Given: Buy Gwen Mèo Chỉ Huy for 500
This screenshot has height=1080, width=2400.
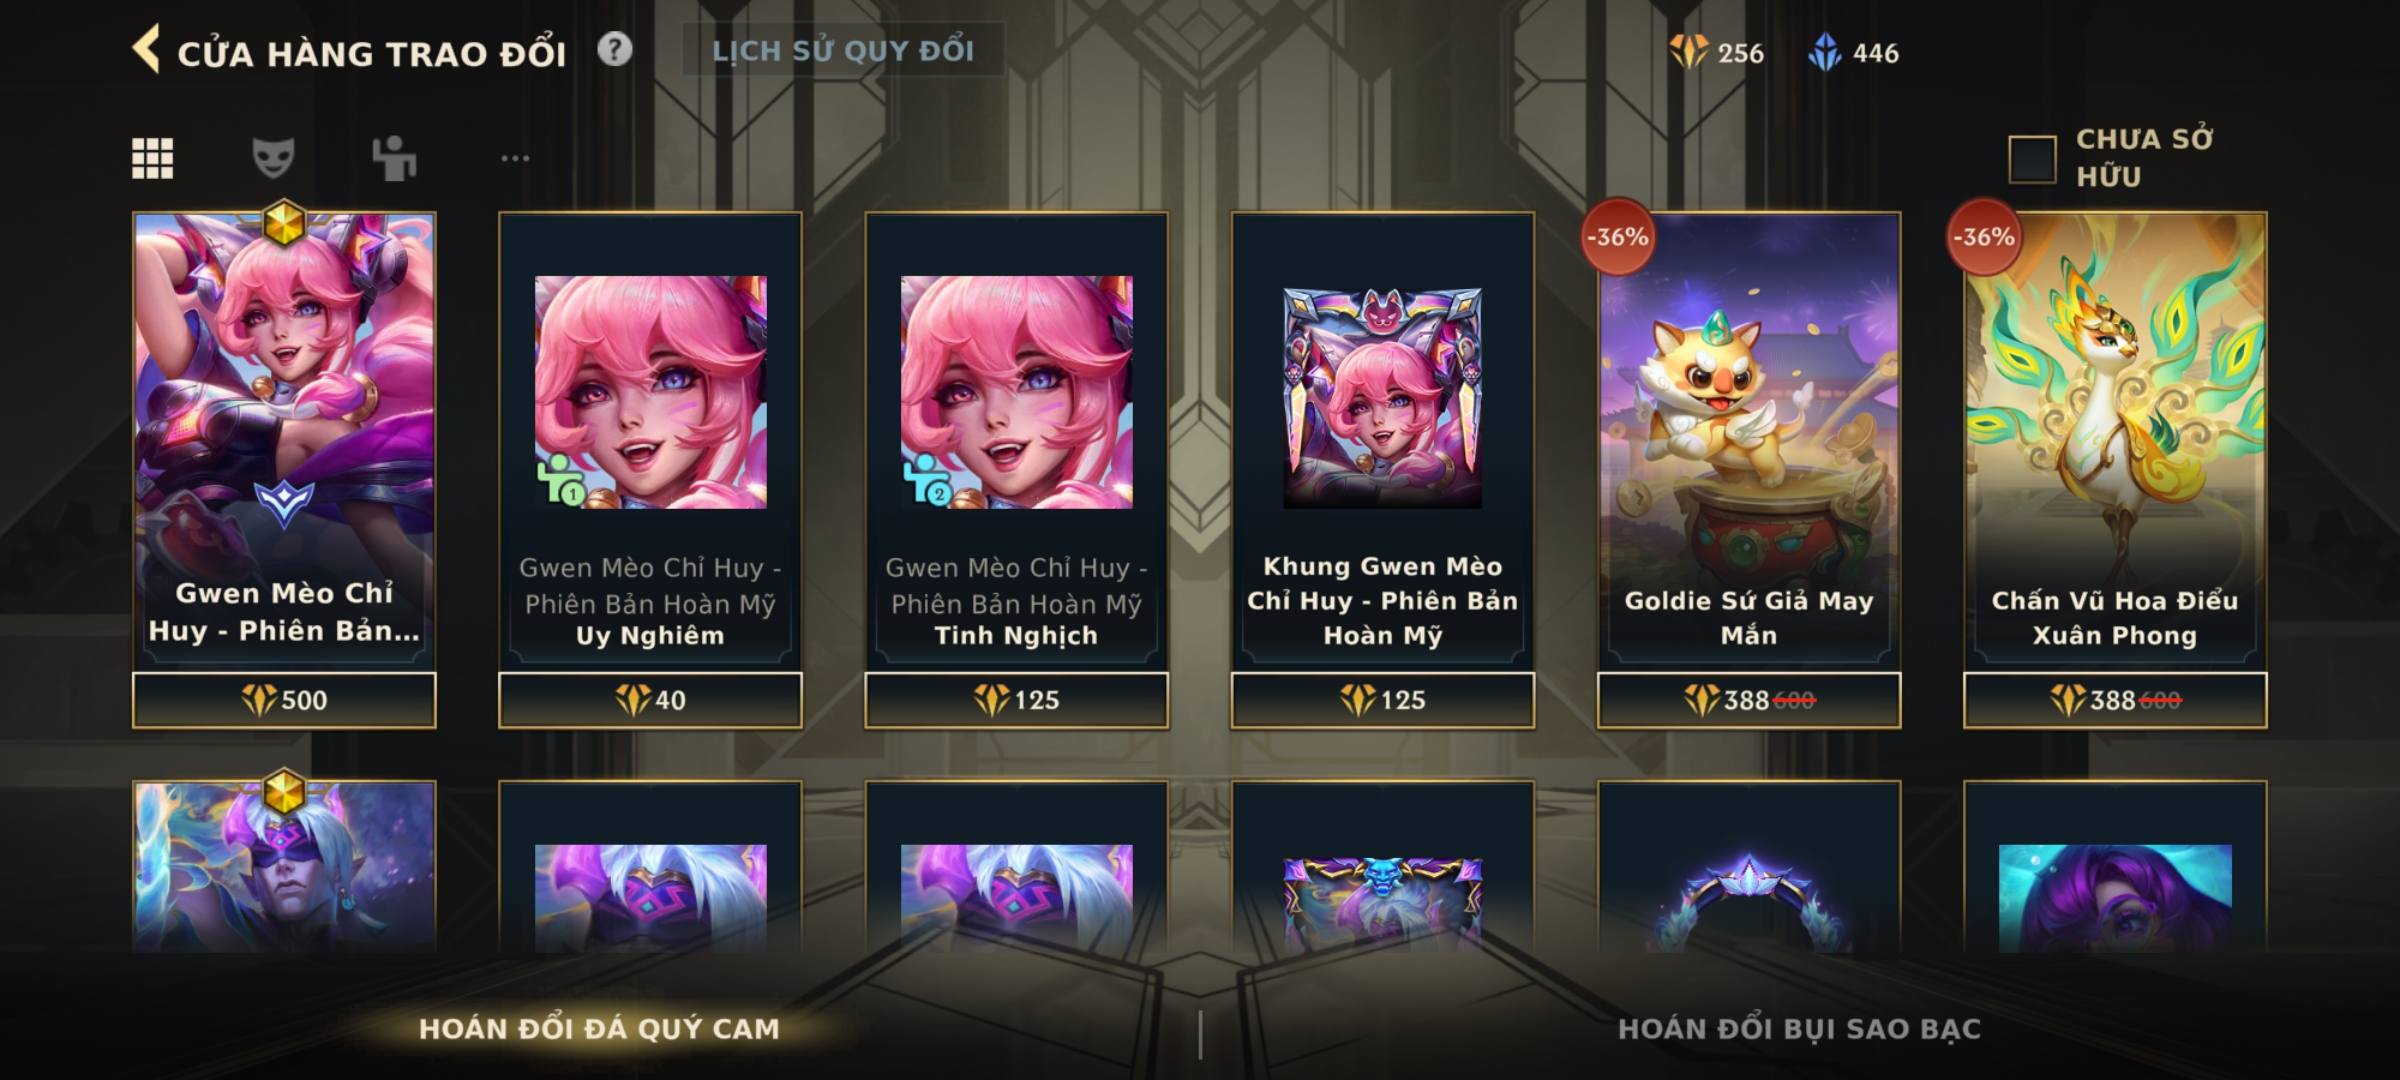Looking at the screenshot, I should pyautogui.click(x=284, y=700).
